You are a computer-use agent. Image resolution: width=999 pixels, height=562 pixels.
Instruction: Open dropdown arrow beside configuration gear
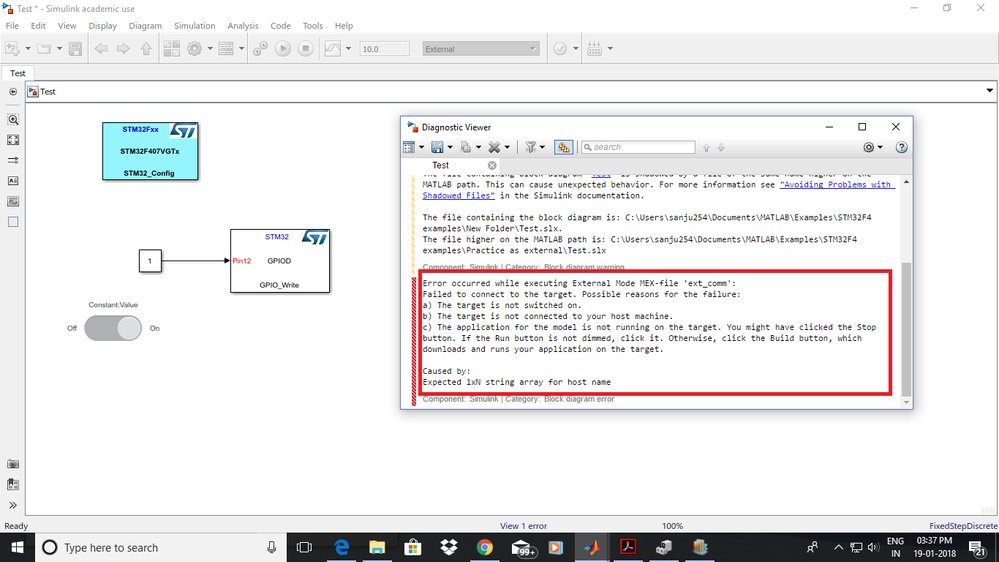(210, 48)
